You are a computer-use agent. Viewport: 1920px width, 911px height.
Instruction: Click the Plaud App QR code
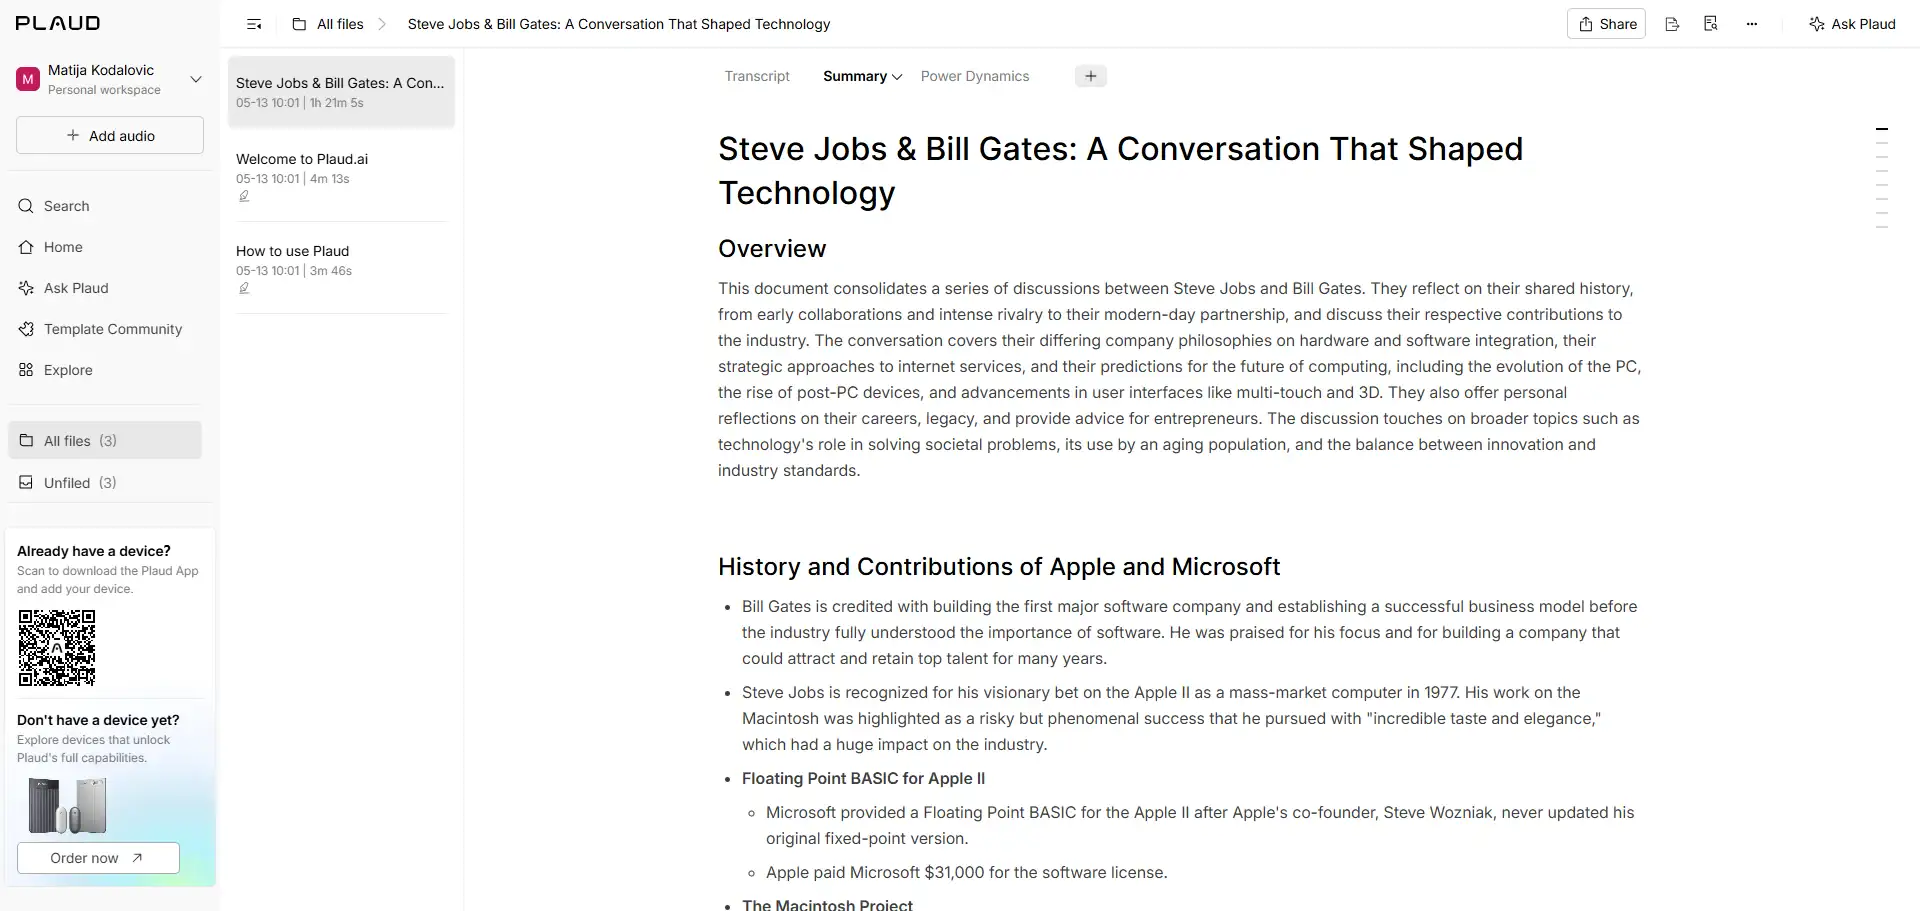pyautogui.click(x=57, y=648)
